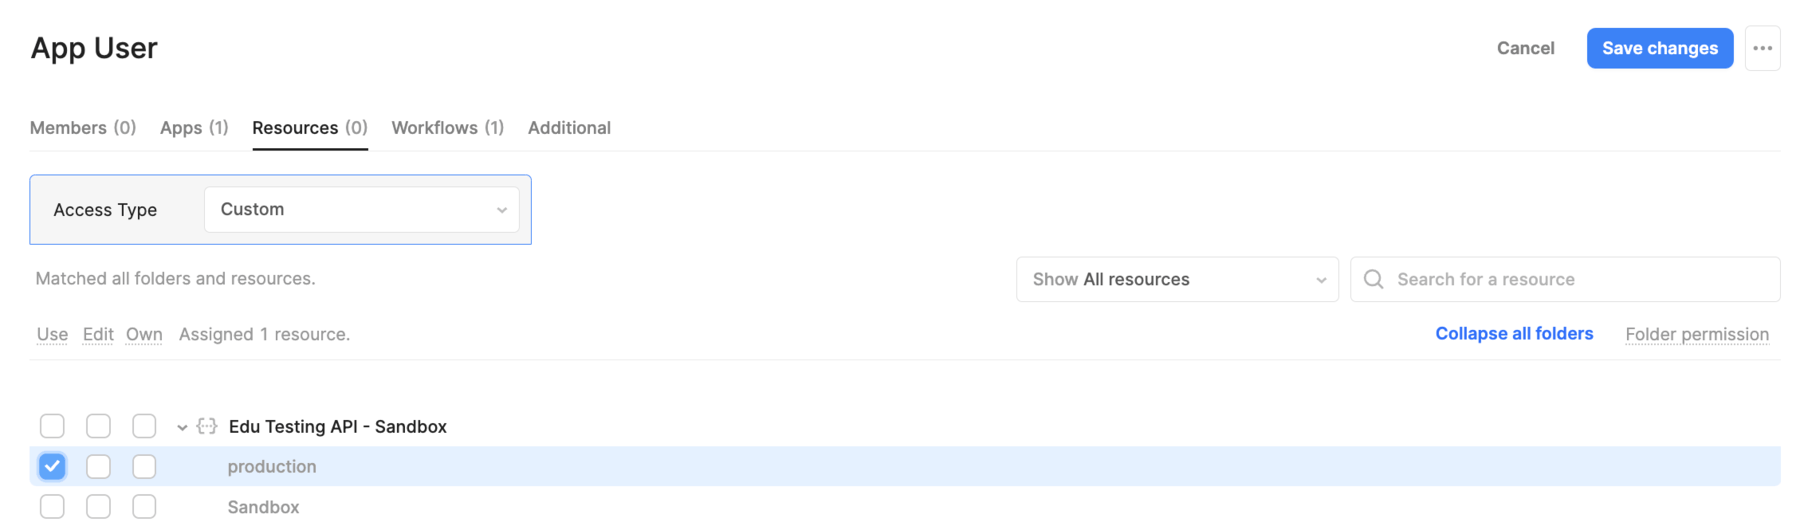Screen dimensions: 1800x526
Task: Click the magnifier icon in resource search
Action: (1373, 279)
